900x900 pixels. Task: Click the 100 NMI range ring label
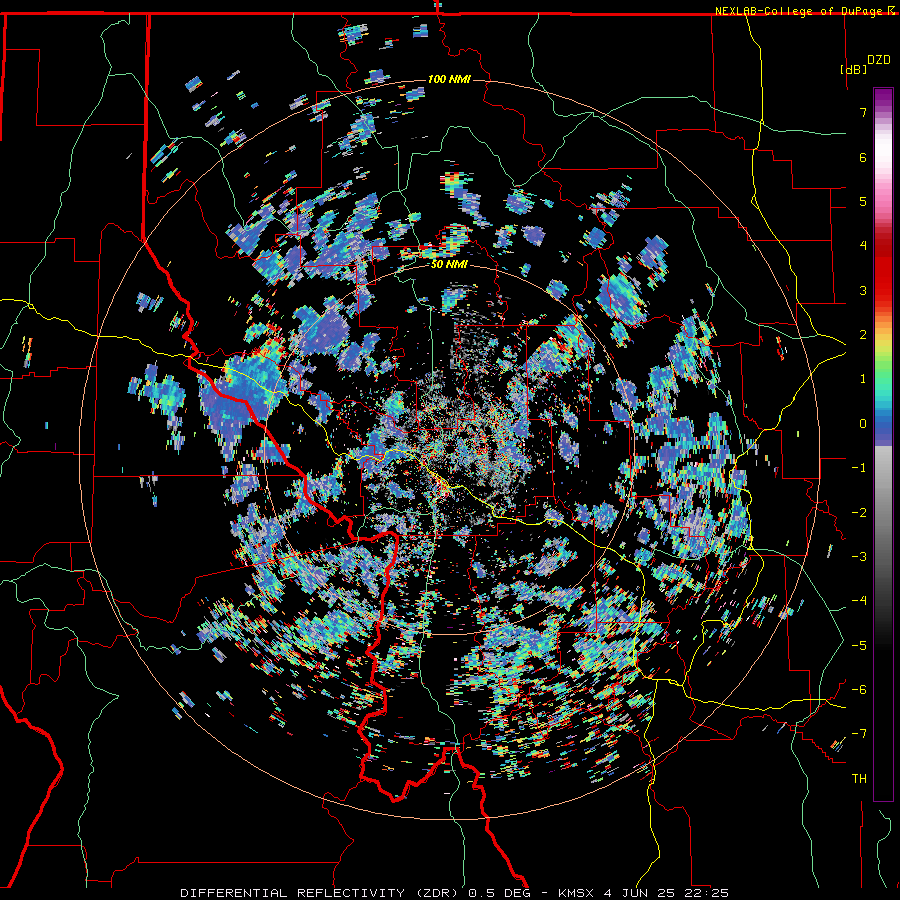449,79
